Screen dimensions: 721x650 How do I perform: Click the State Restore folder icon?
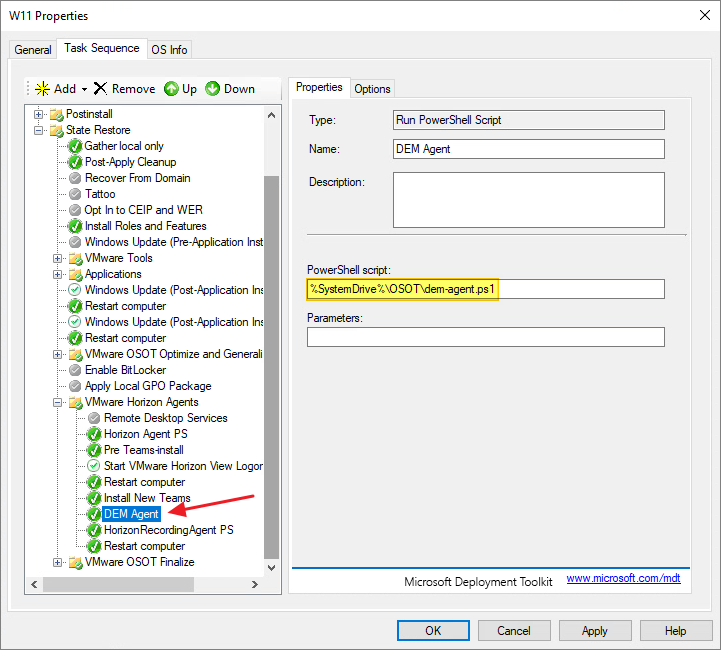[56, 130]
